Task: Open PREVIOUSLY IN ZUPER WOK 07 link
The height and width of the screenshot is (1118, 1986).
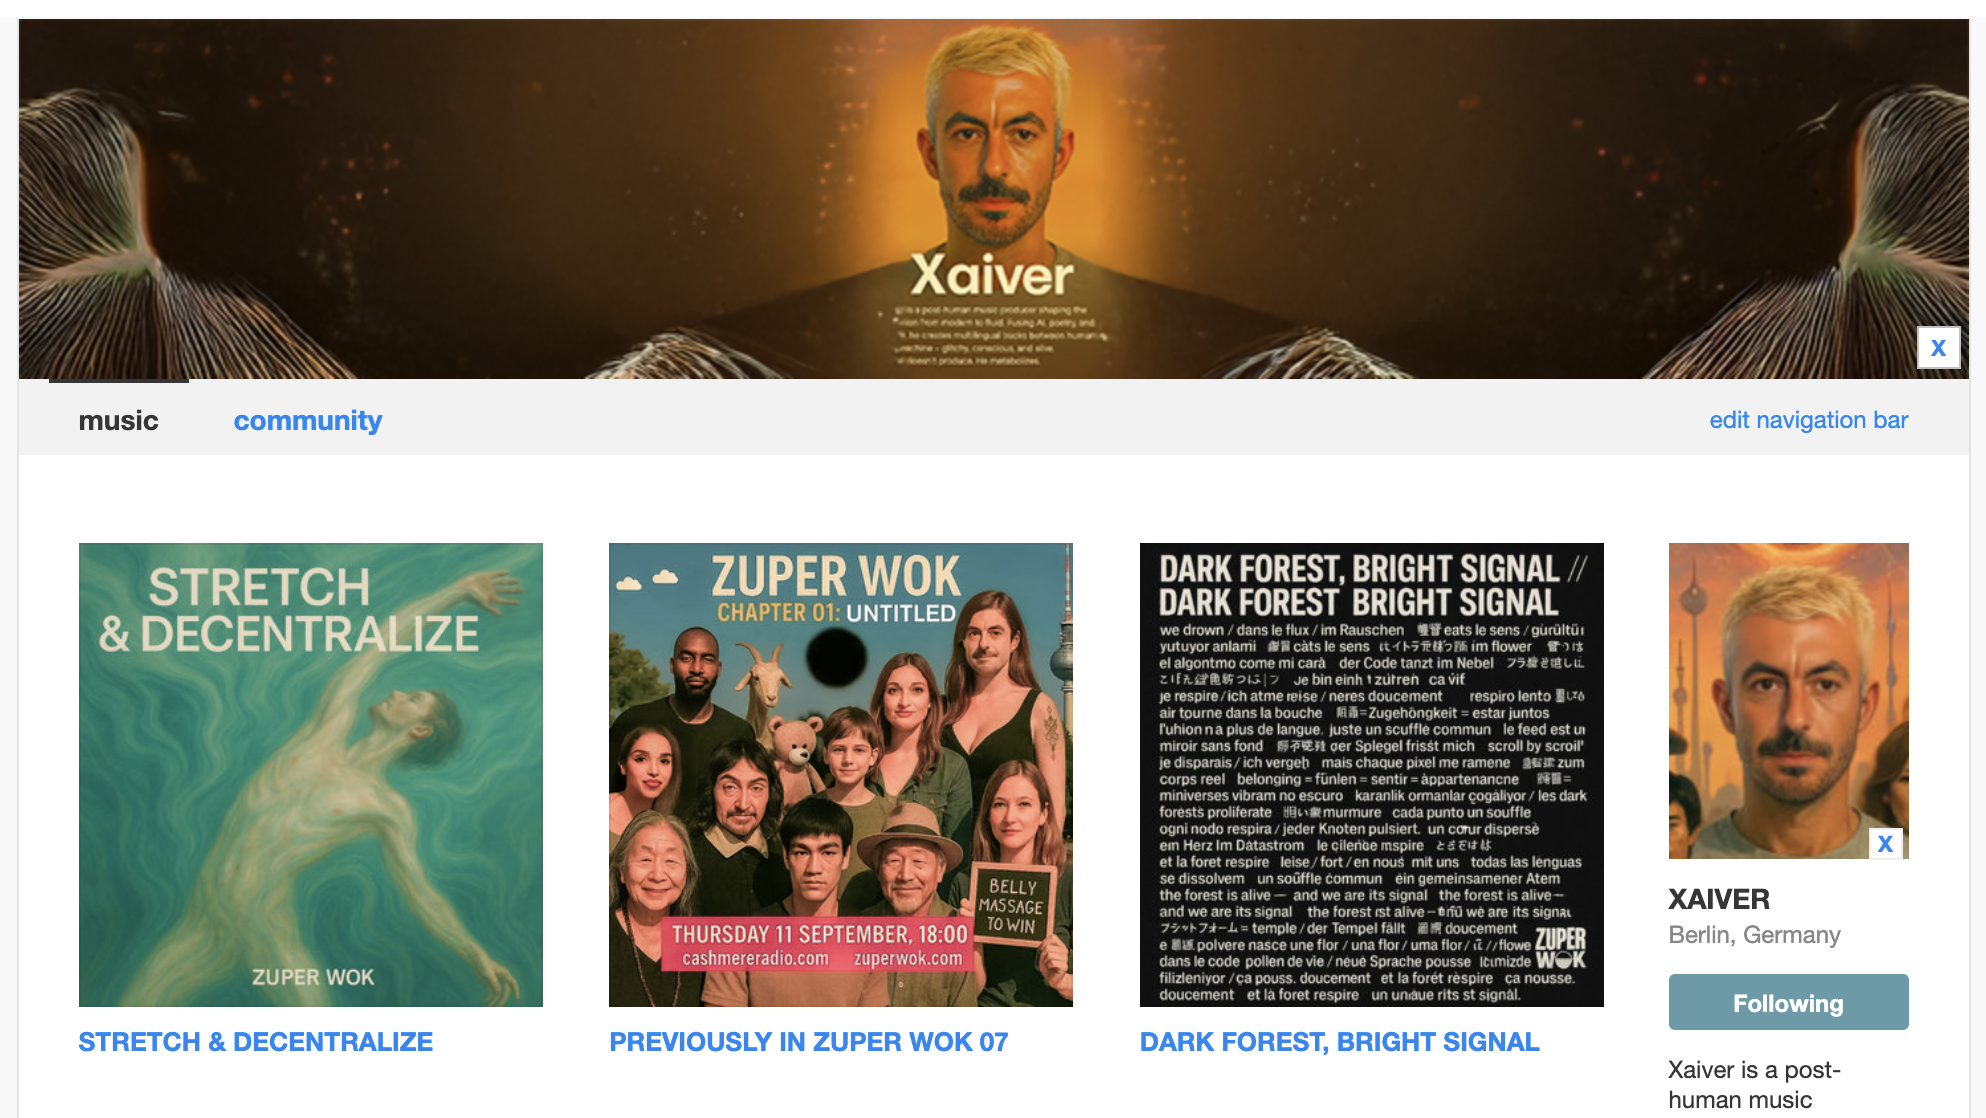Action: point(808,1042)
